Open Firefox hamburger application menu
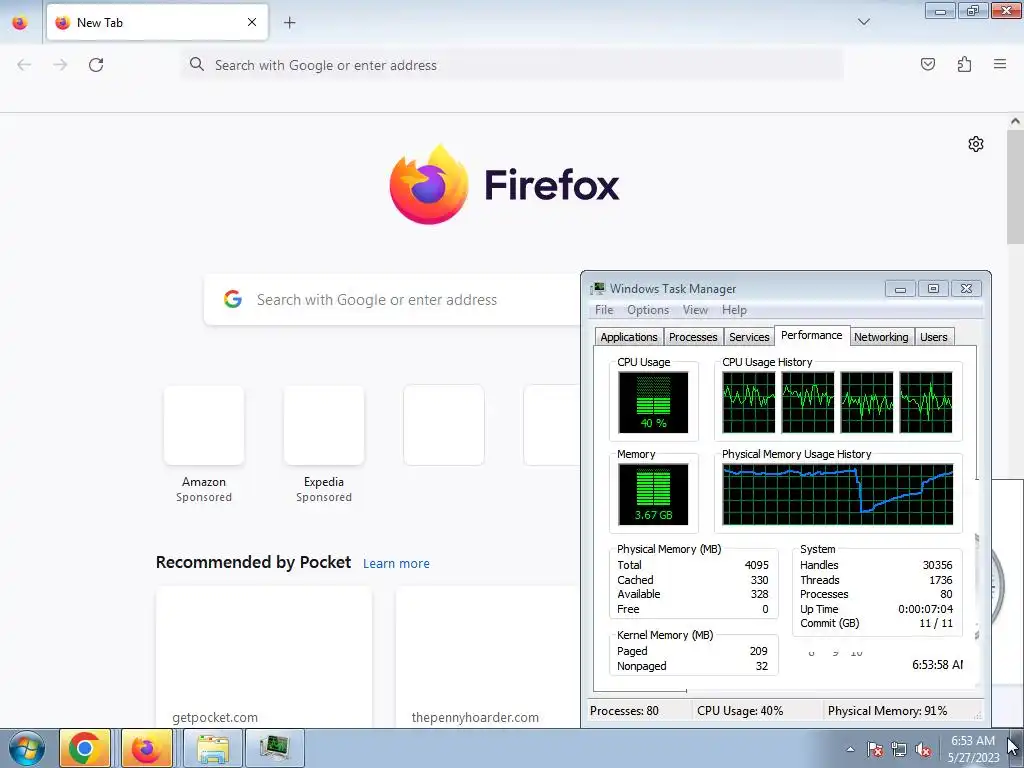The height and width of the screenshot is (768, 1024). tap(1000, 64)
